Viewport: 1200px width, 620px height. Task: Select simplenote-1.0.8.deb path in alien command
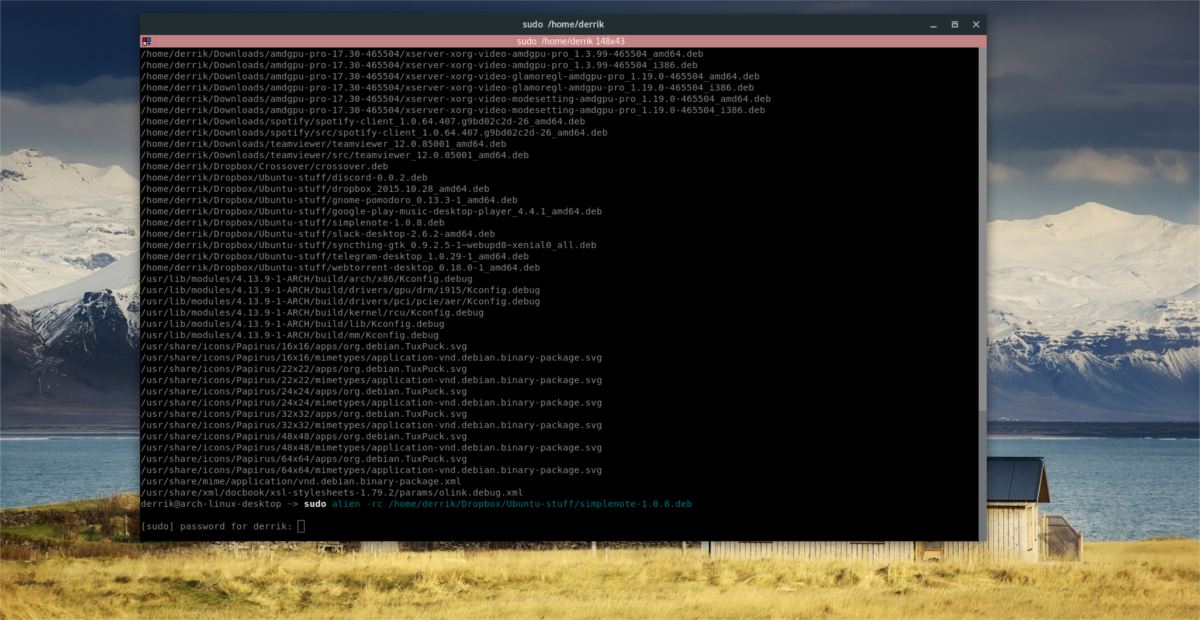(541, 504)
